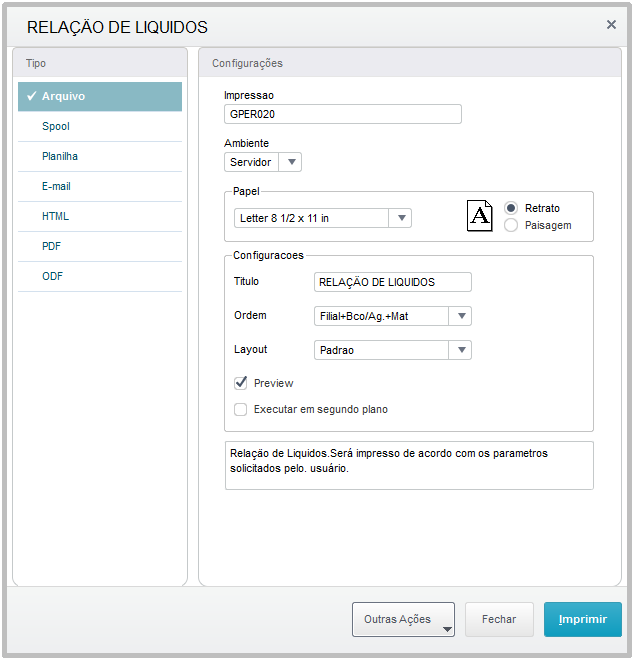Viewport: 635px width, 663px height.
Task: Enable Executar em segundo plano checkbox
Action: click(x=241, y=409)
